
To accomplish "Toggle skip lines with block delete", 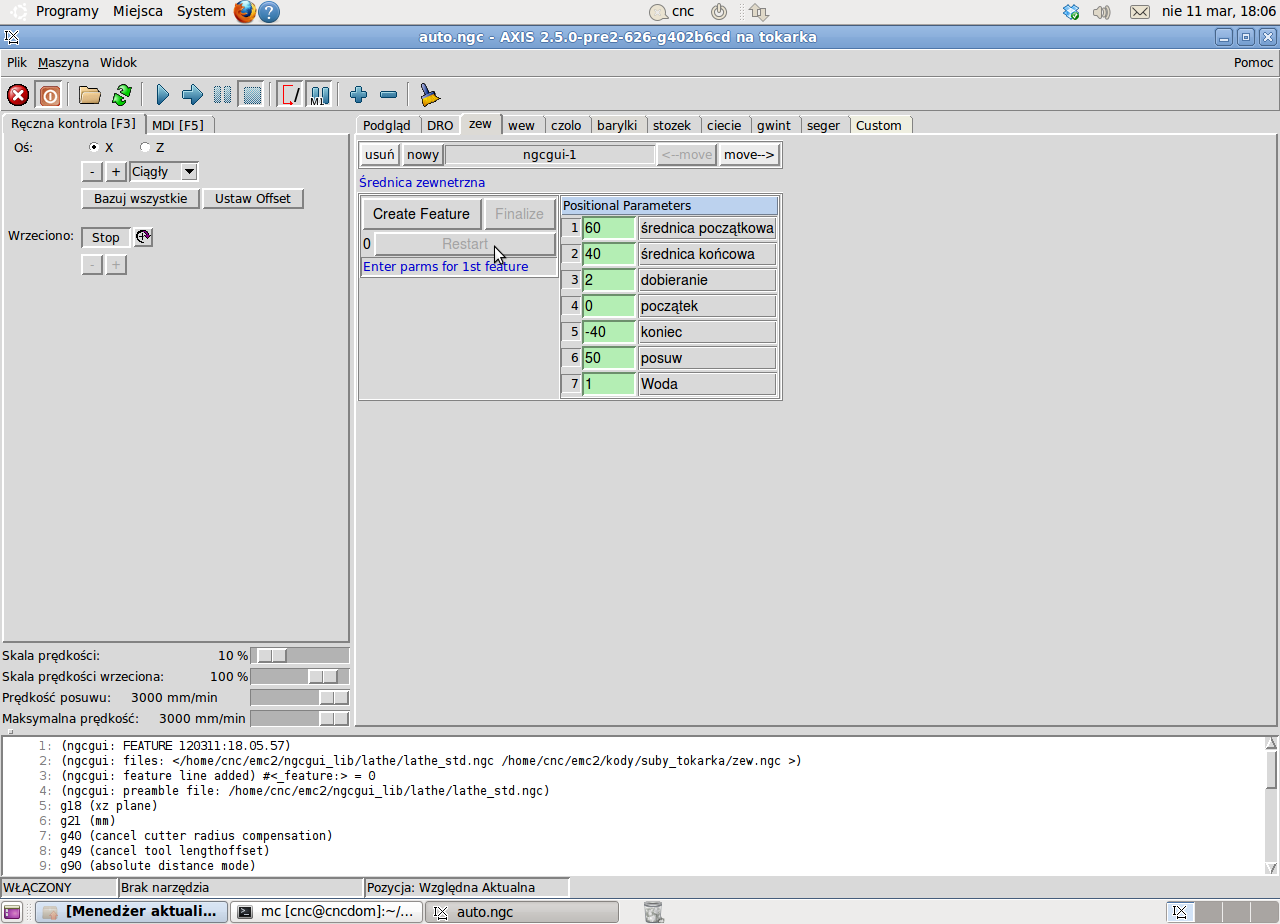I will [290, 95].
